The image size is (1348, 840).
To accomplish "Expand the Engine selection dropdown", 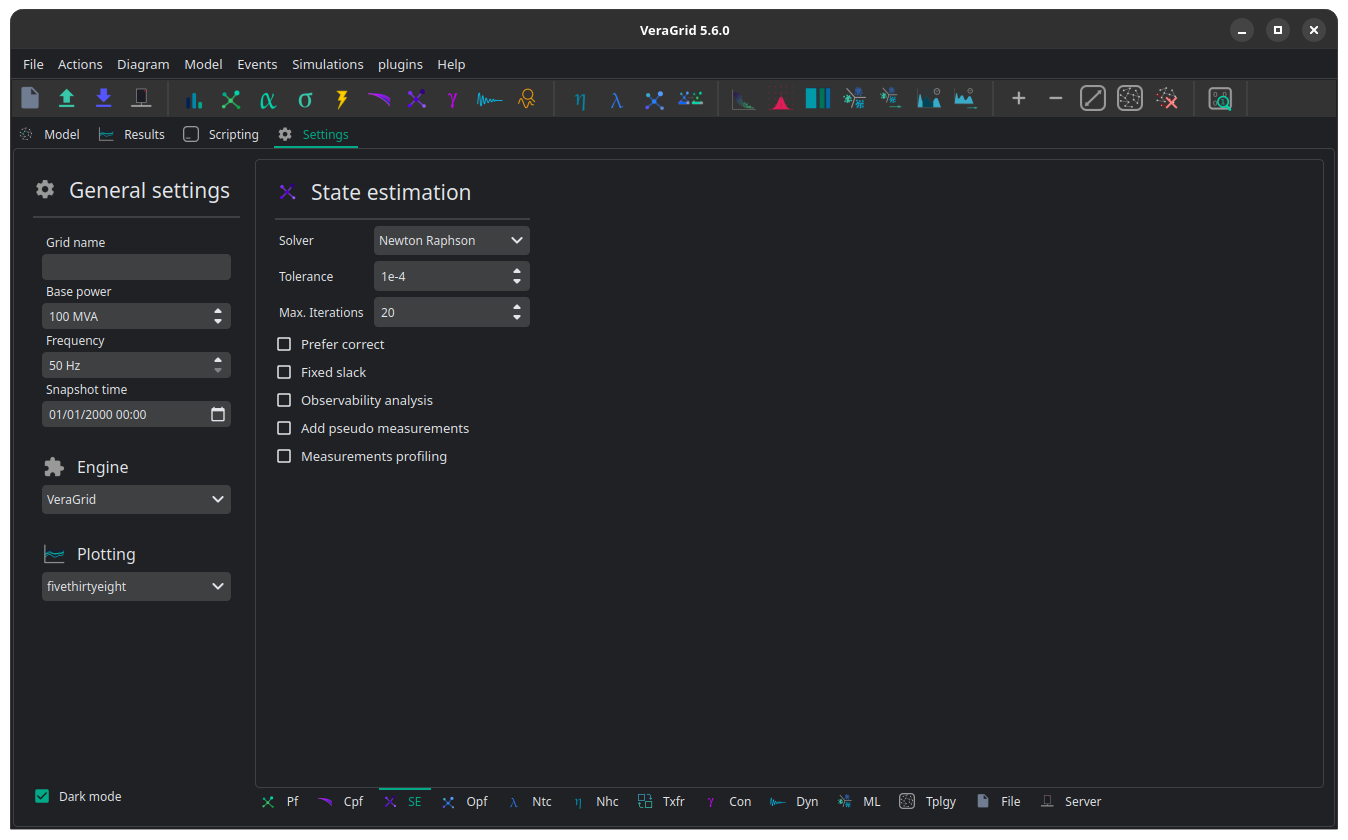I will pos(136,499).
